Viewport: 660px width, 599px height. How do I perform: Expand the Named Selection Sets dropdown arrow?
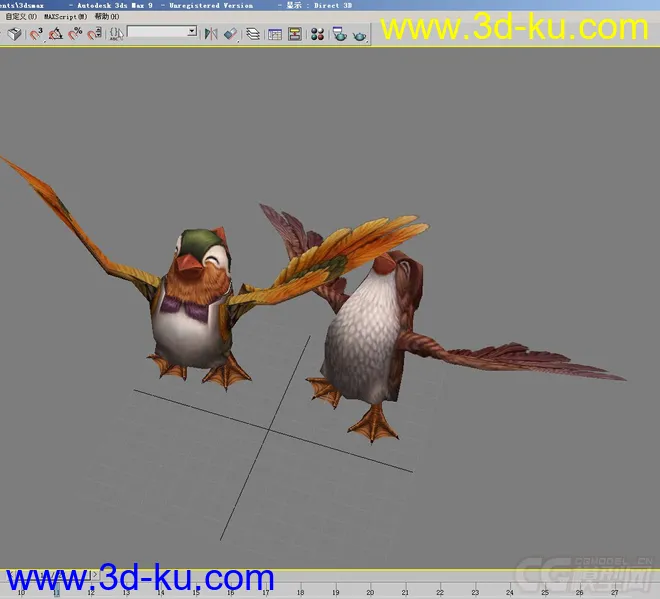click(192, 32)
